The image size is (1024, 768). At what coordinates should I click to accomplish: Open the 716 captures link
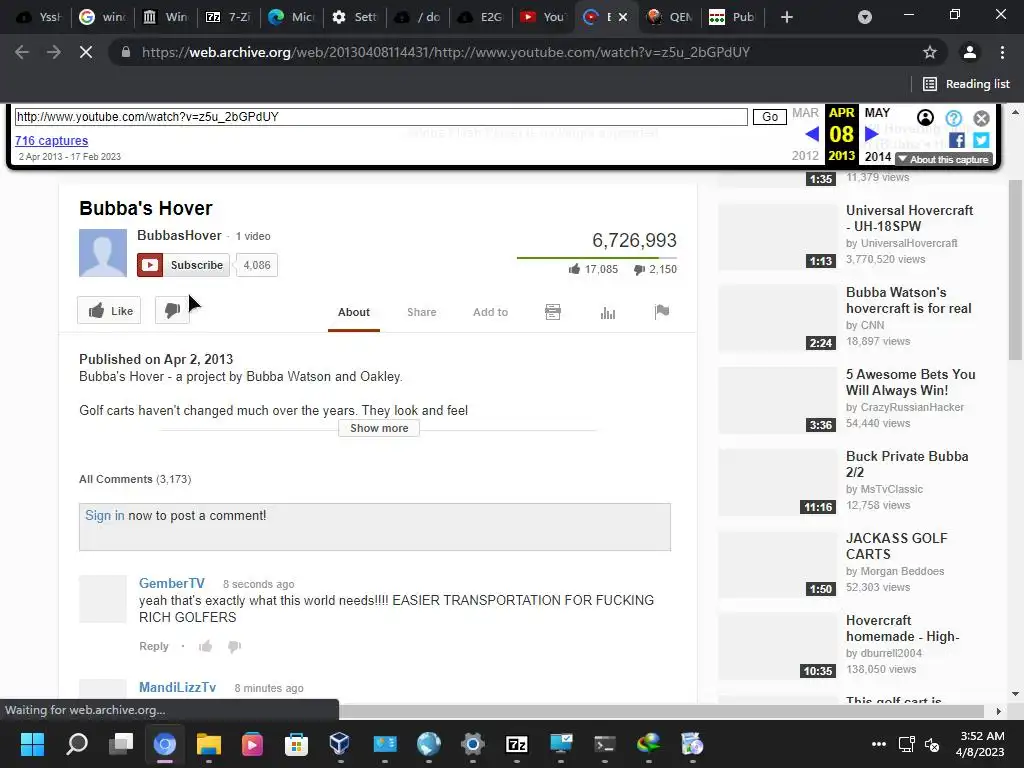[x=52, y=140]
